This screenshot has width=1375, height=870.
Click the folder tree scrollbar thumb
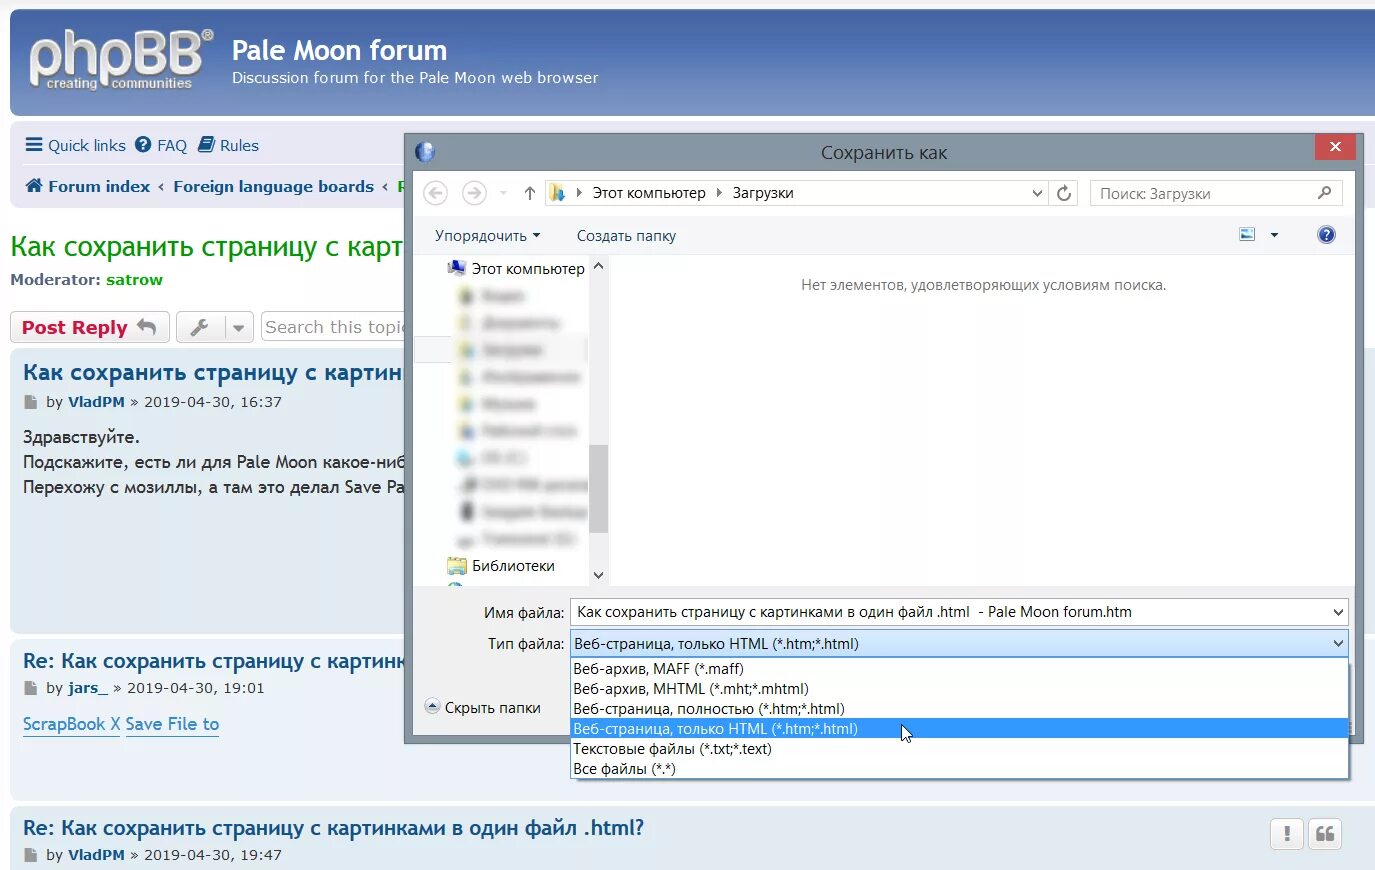(598, 489)
